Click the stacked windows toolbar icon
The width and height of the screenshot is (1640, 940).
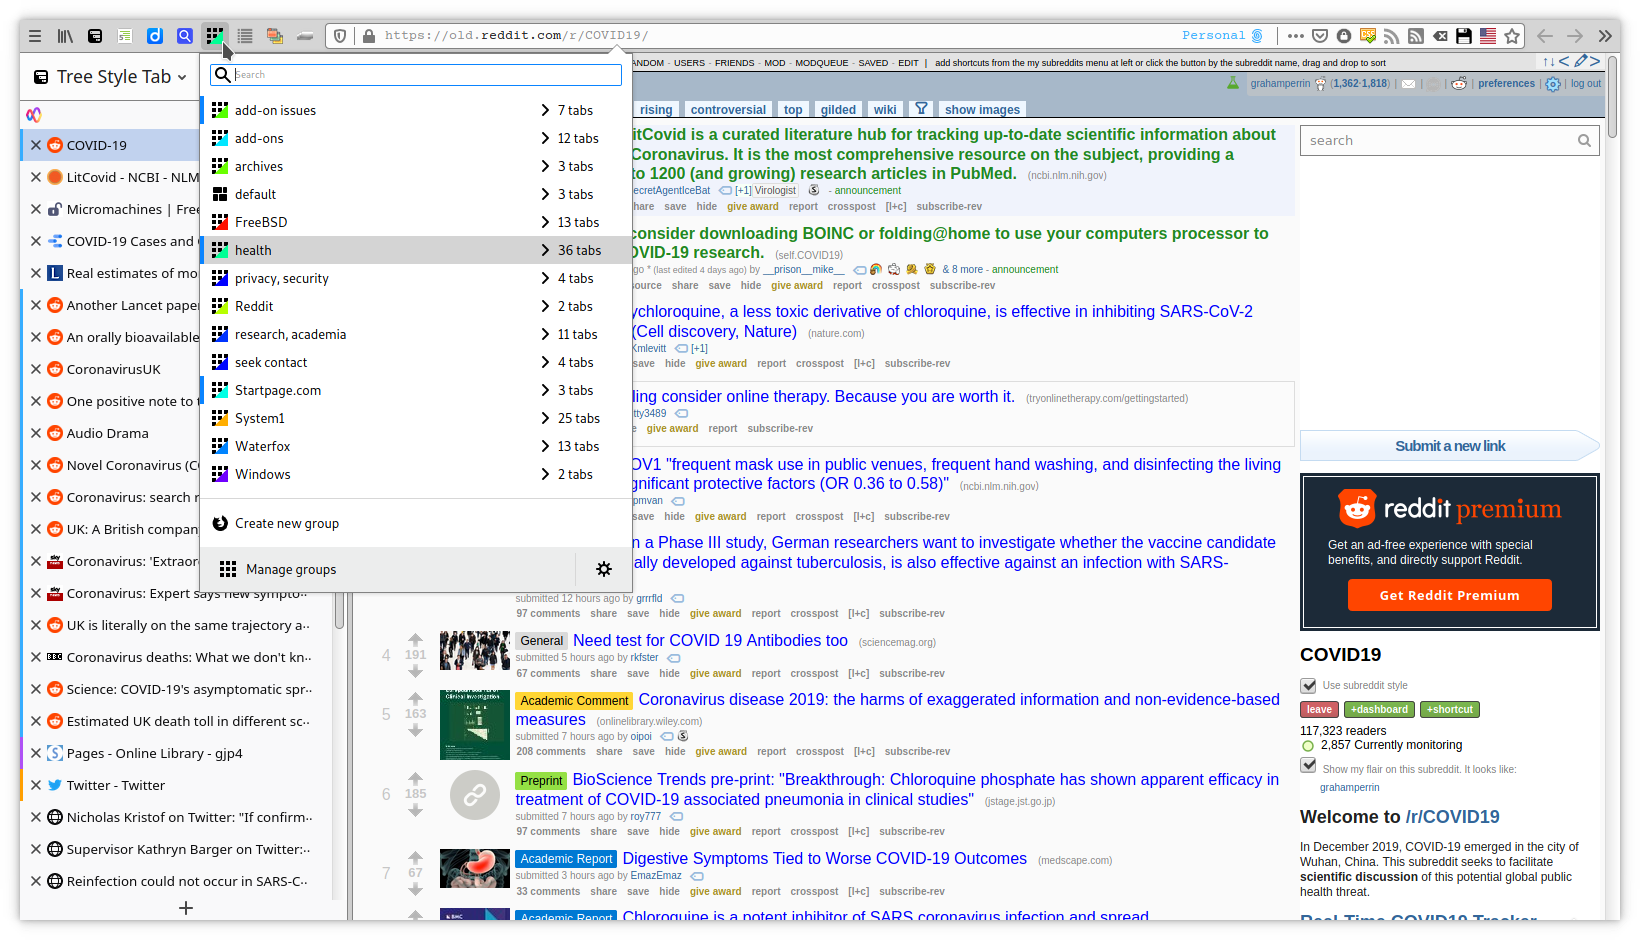click(275, 36)
